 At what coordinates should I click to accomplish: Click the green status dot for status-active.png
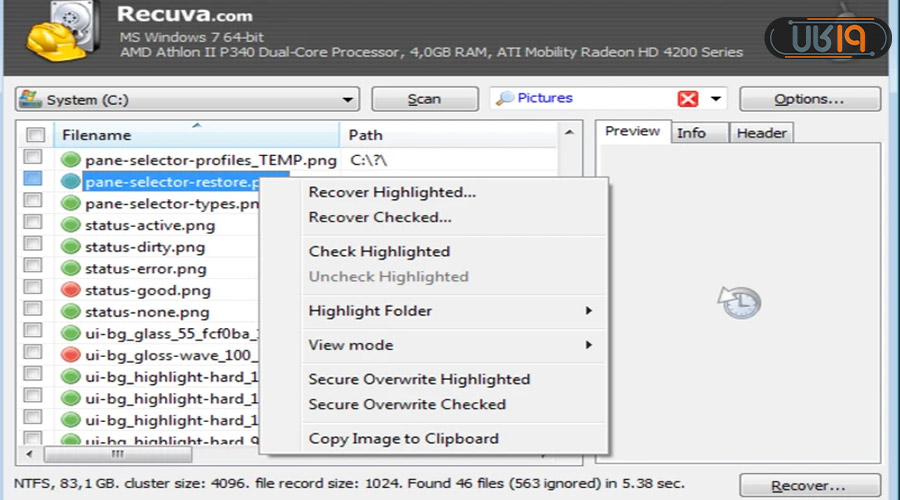71,225
